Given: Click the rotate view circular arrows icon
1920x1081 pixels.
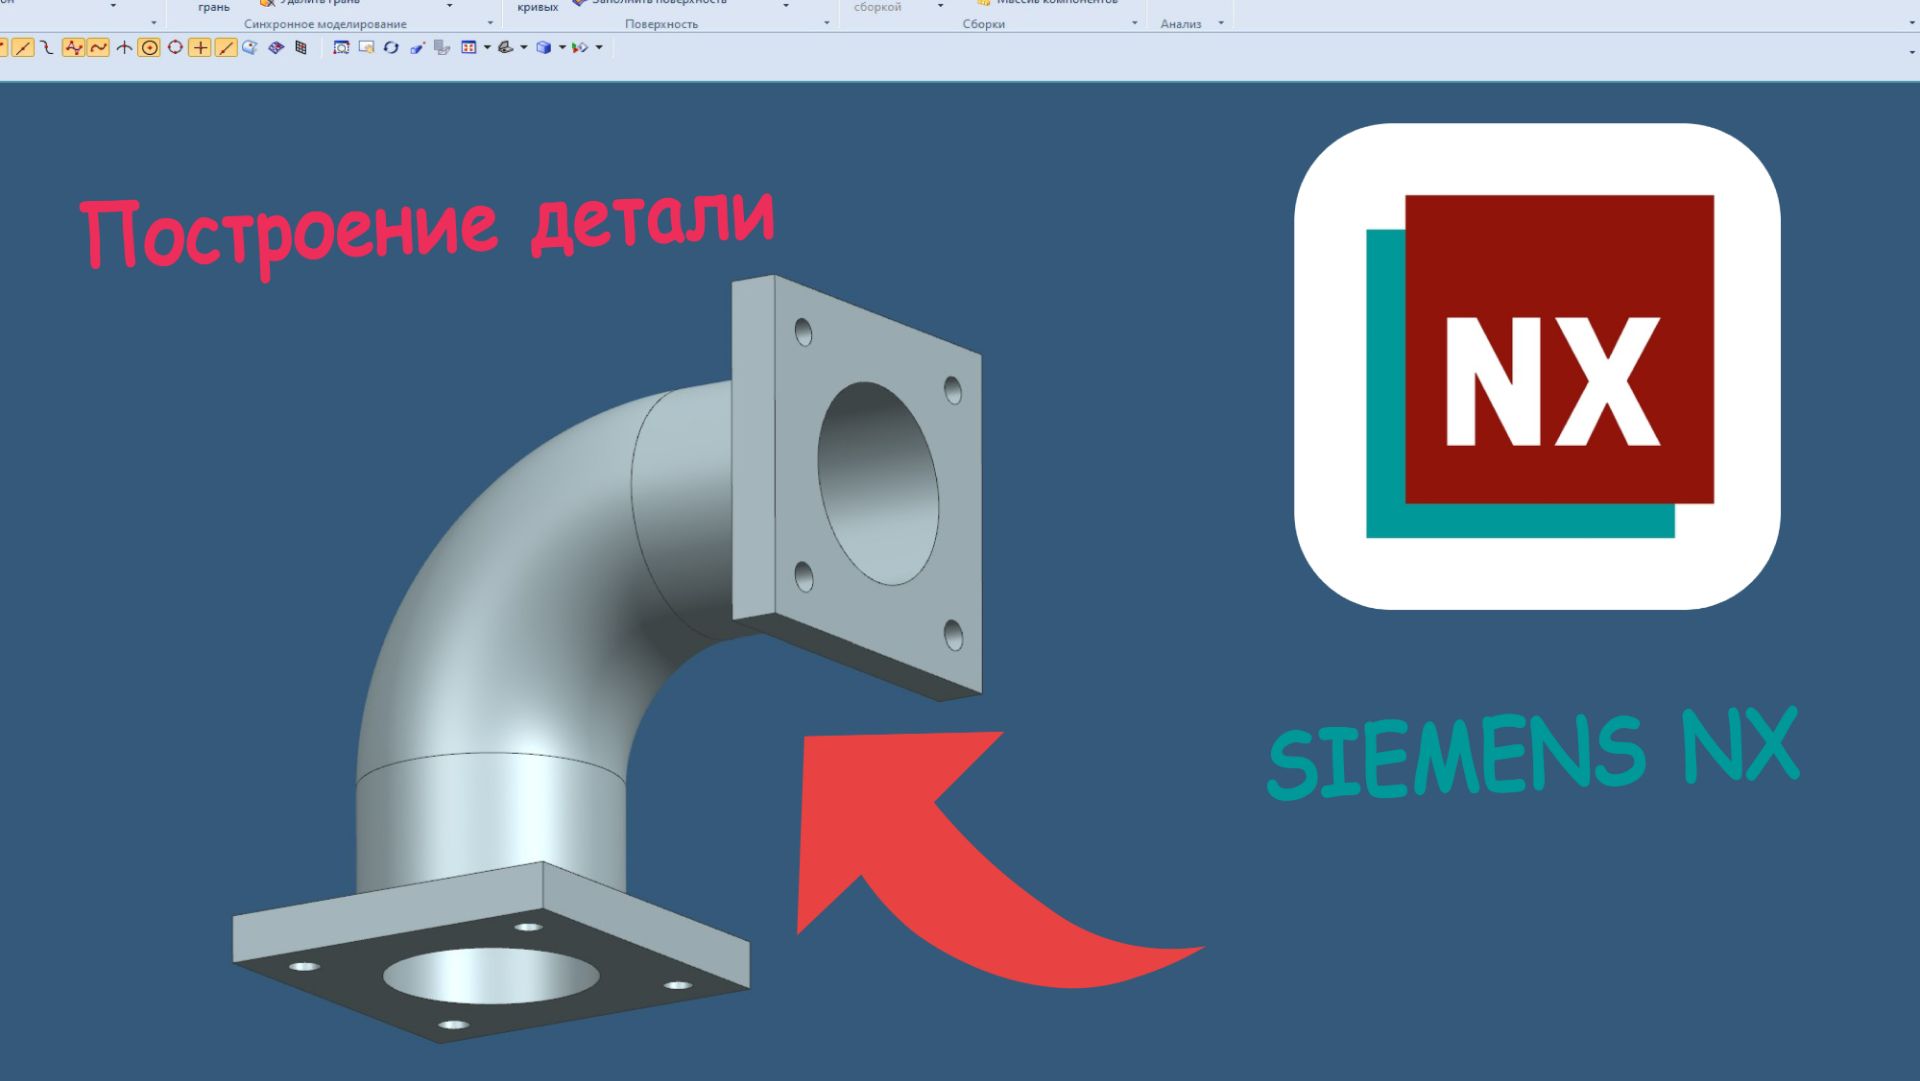Looking at the screenshot, I should tap(391, 47).
